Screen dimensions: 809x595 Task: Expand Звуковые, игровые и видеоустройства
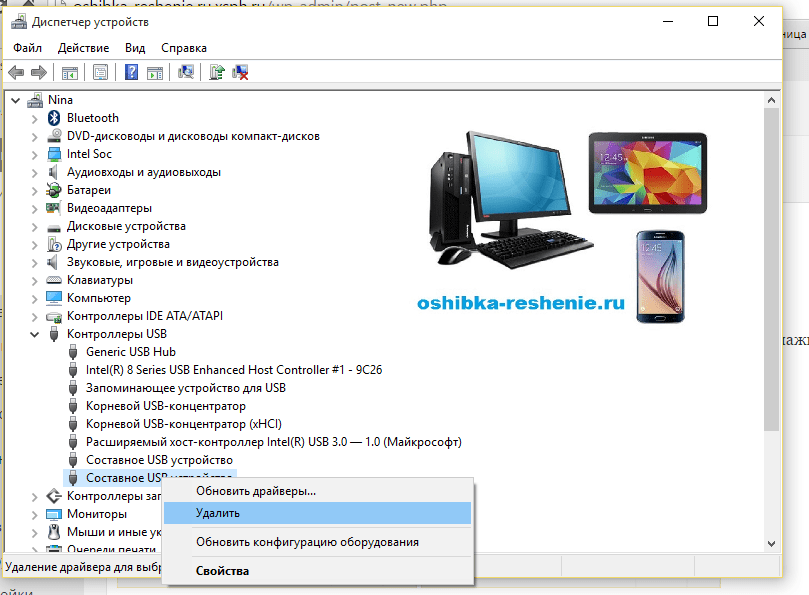(x=35, y=263)
